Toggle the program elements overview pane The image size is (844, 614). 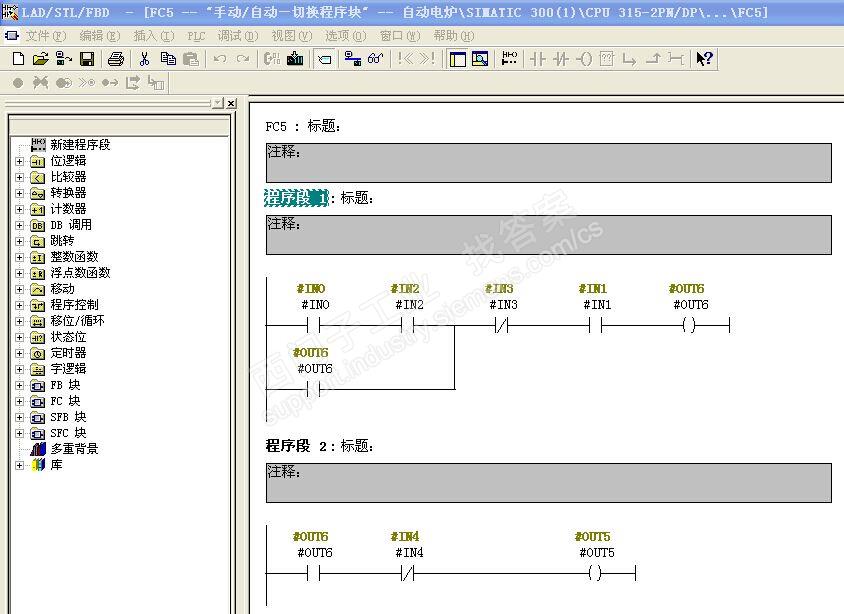pyautogui.click(x=459, y=59)
